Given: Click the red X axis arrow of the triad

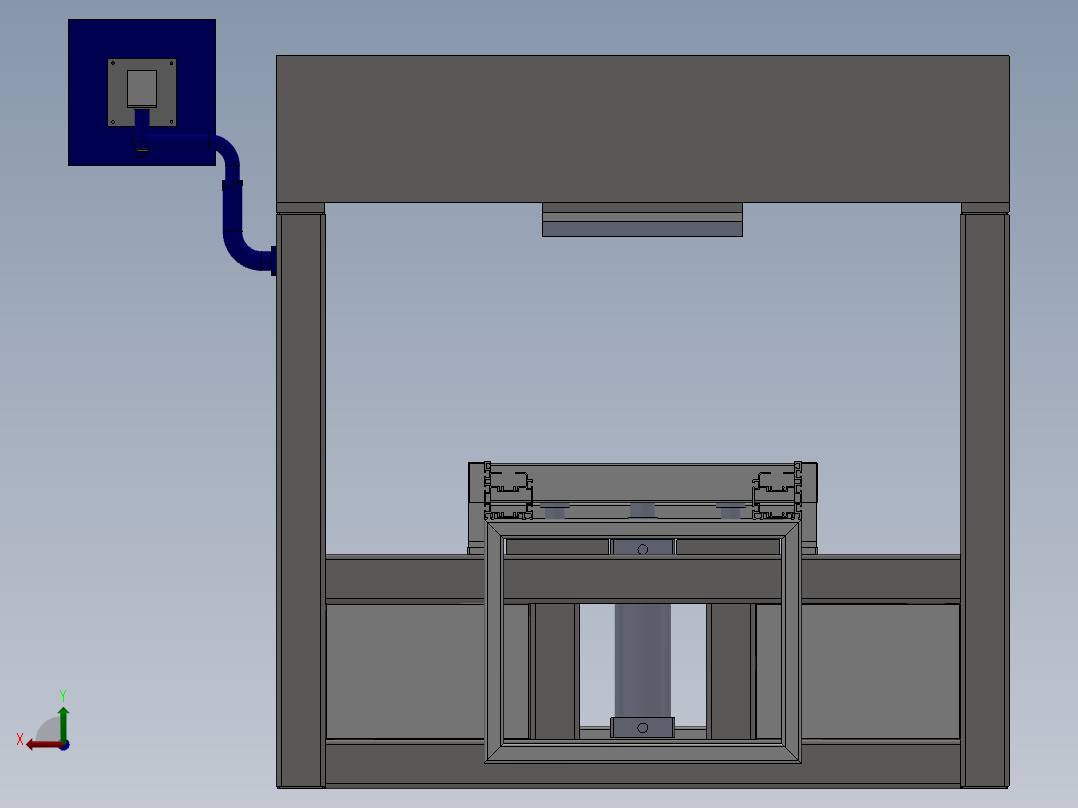Looking at the screenshot, I should tap(43, 745).
